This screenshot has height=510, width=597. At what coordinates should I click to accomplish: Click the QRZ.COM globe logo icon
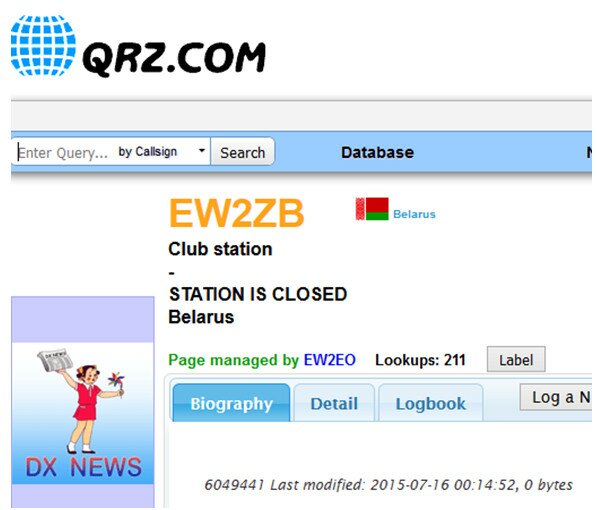point(43,45)
